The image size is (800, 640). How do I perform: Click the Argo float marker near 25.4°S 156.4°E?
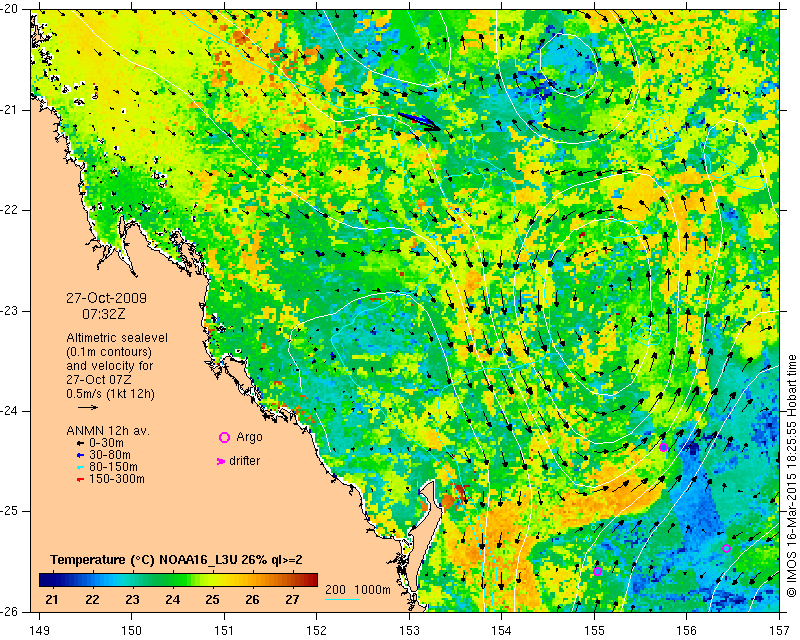pyautogui.click(x=727, y=549)
